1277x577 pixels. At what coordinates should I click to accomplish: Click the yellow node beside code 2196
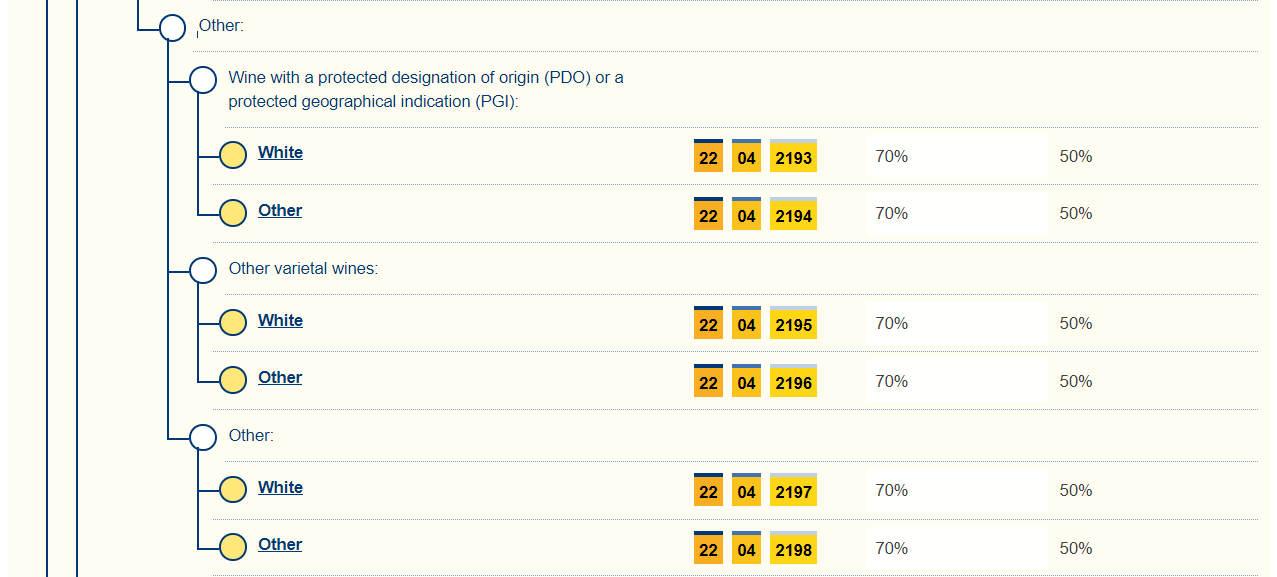coord(233,380)
